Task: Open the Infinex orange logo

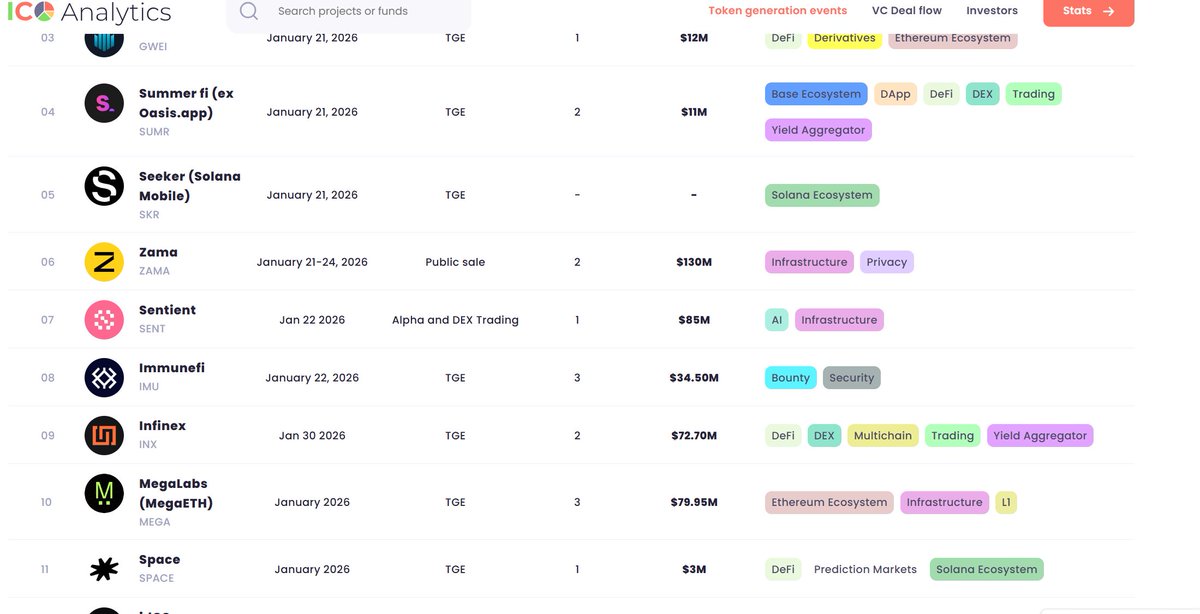Action: pos(104,436)
